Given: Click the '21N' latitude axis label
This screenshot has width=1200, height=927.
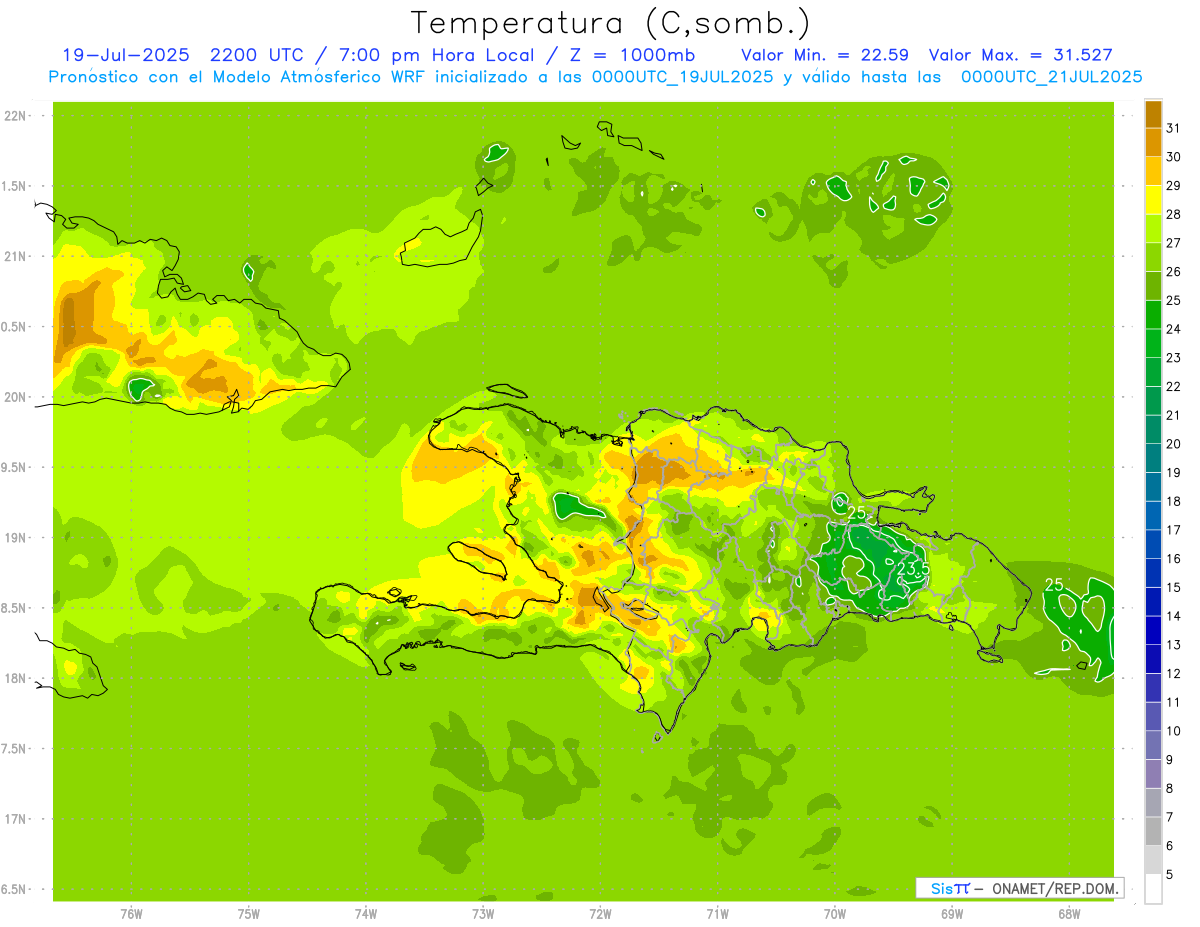Looking at the screenshot, I should pos(15,257).
